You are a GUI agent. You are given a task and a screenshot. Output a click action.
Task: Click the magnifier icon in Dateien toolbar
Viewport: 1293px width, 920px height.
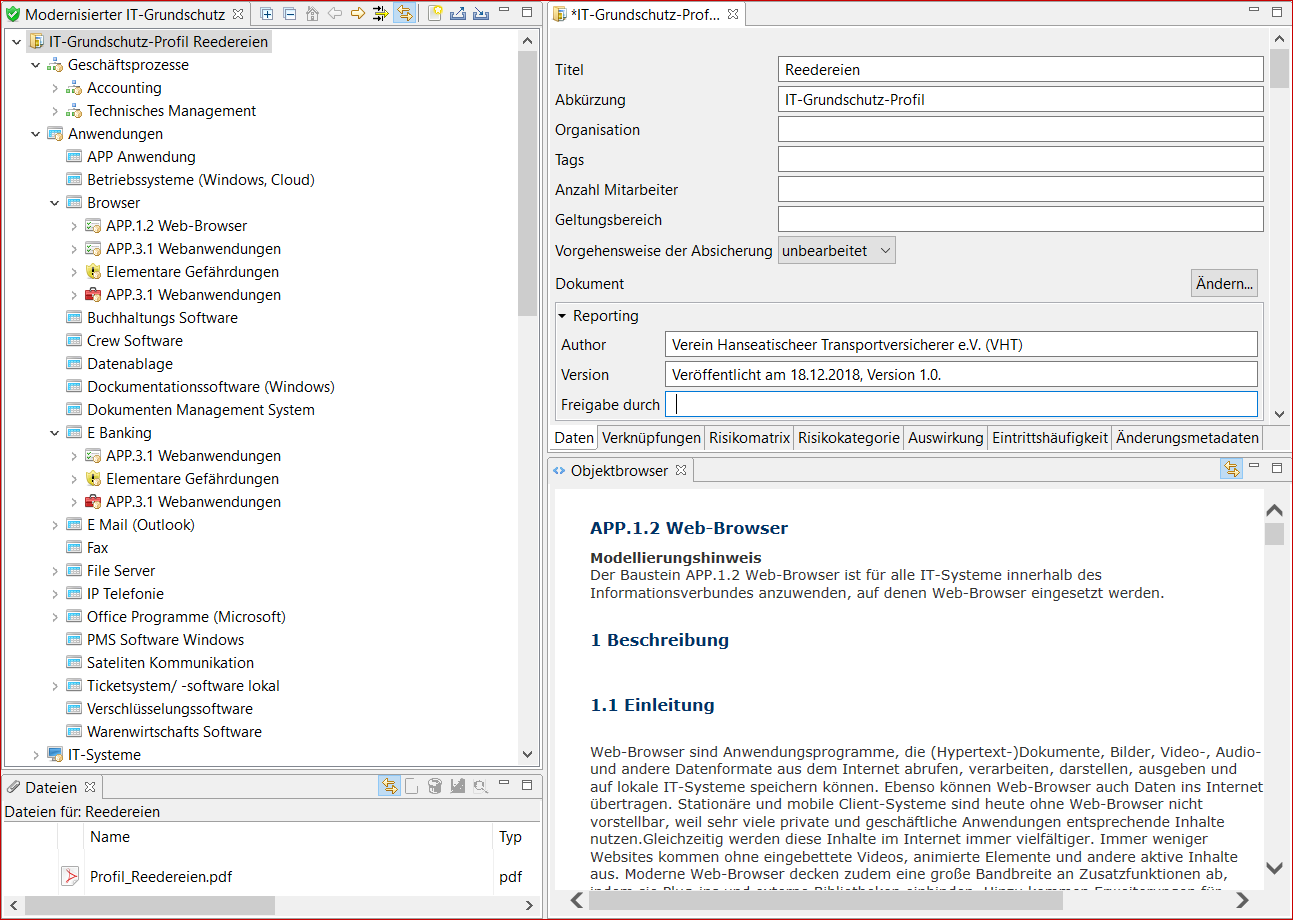click(x=480, y=787)
